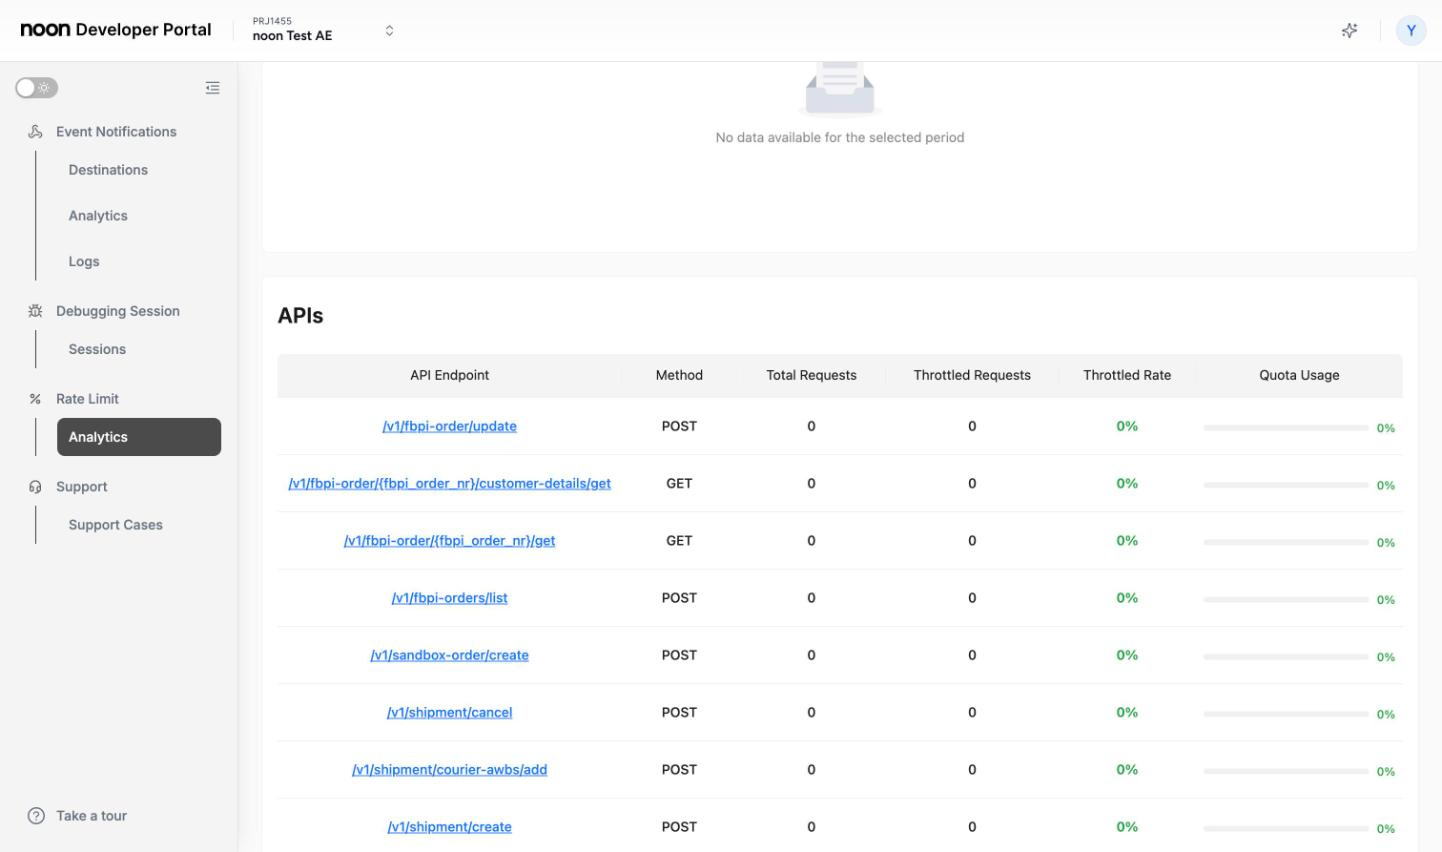The height and width of the screenshot is (852, 1442).
Task: Click the 'No data available for the selected period' message
Action: coord(840,138)
